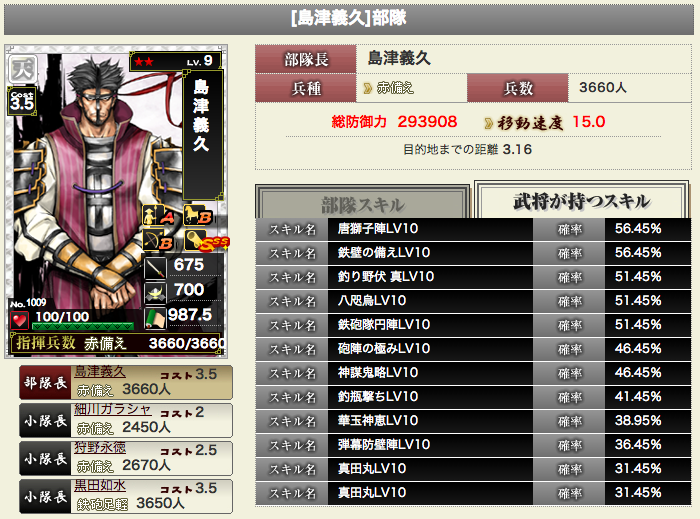700x519 pixels.
Task: Click the spear aptitude A icon
Action: click(x=158, y=215)
